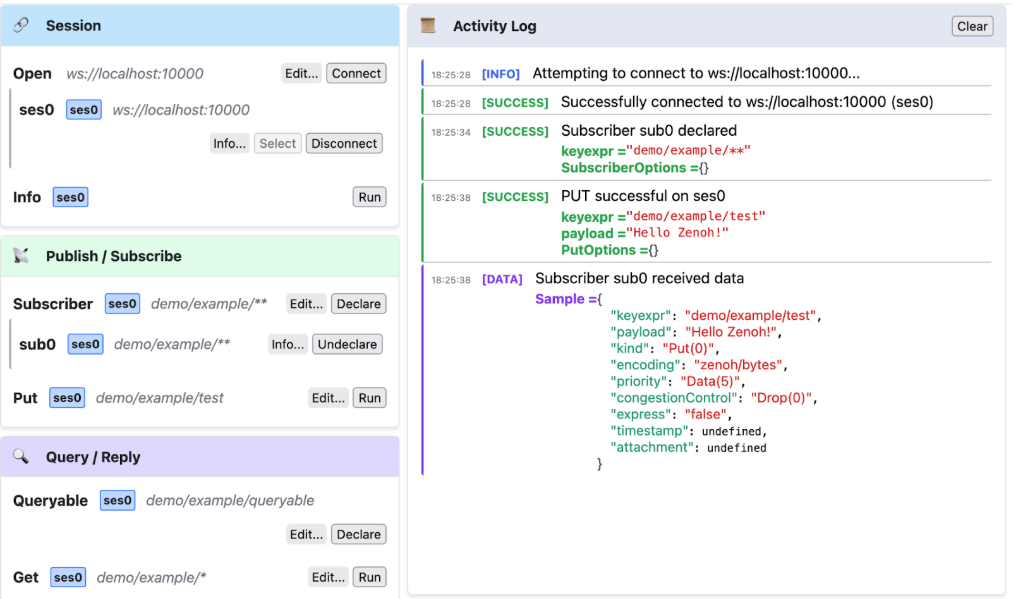Click the Activity Log scroll icon
This screenshot has height=599, width=1013.
(427, 25)
